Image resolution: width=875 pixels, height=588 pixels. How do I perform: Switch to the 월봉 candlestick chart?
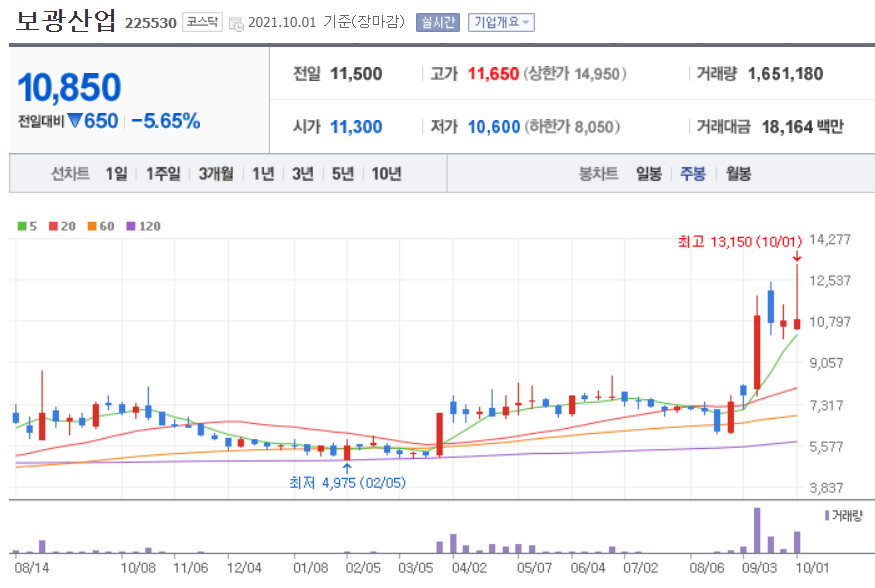(738, 173)
